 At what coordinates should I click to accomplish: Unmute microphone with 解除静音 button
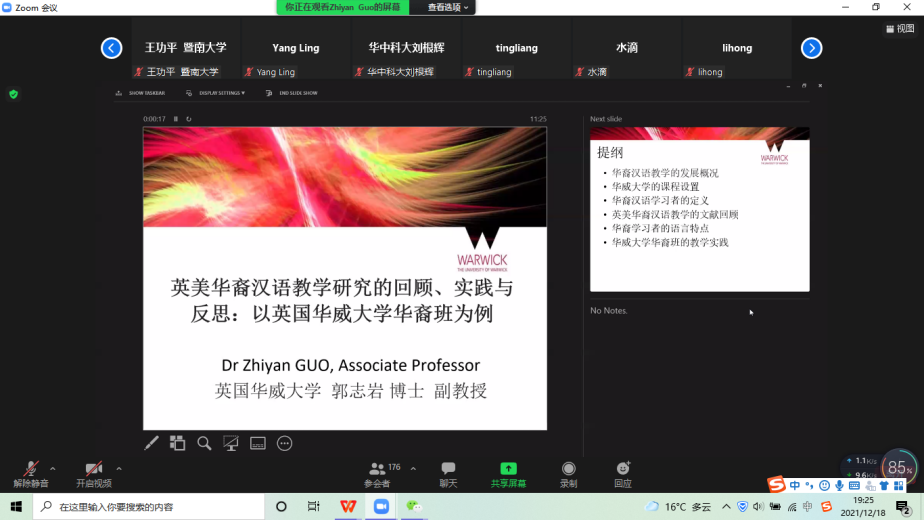point(30,472)
